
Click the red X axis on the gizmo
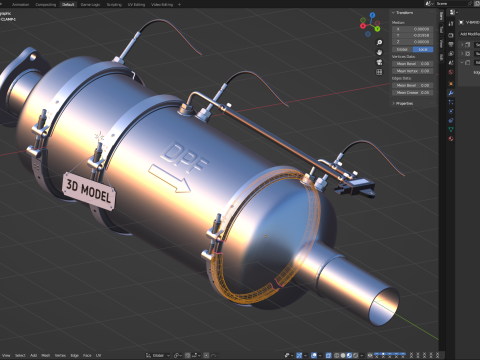point(363,26)
